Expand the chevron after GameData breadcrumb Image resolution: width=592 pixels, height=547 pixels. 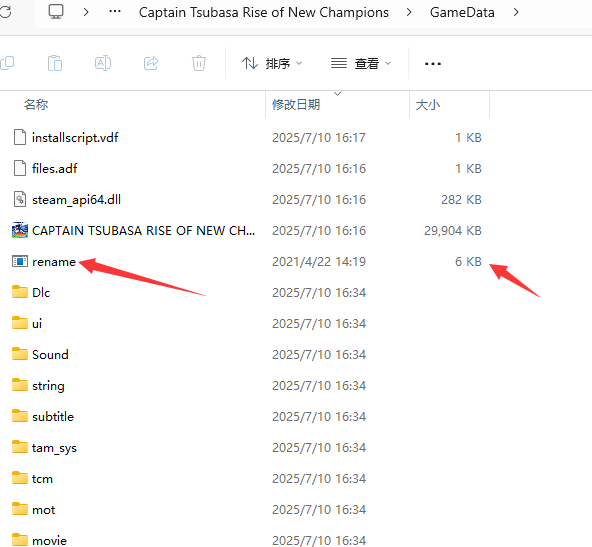(516, 12)
